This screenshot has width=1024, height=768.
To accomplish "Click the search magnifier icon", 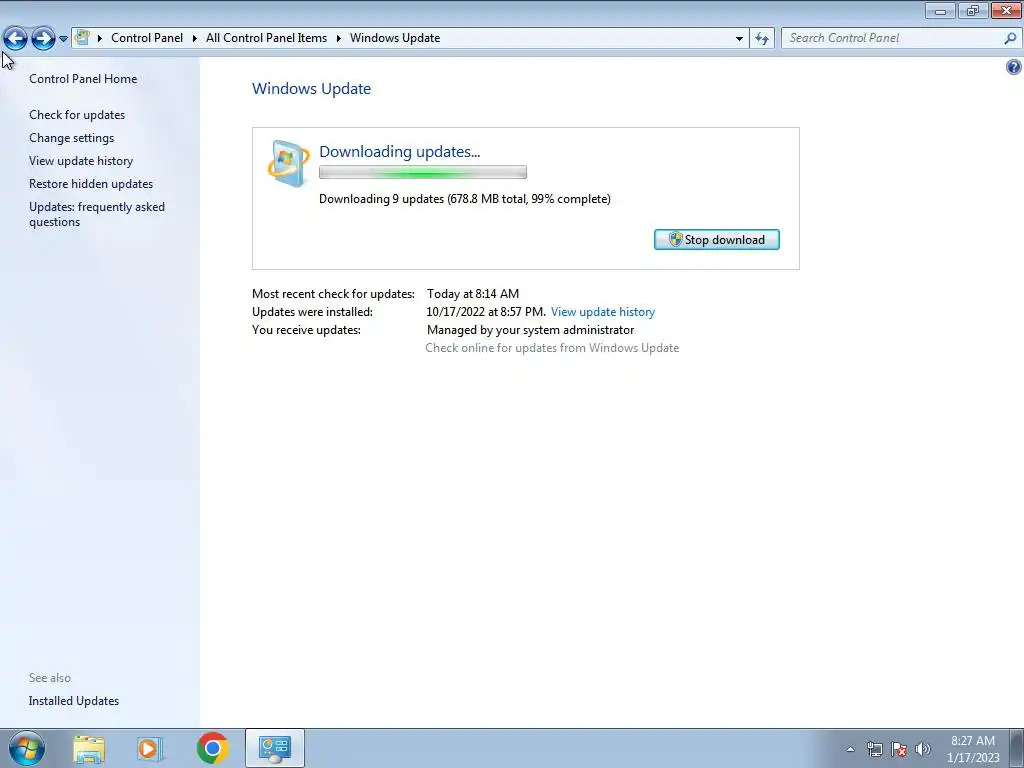I will click(1010, 38).
